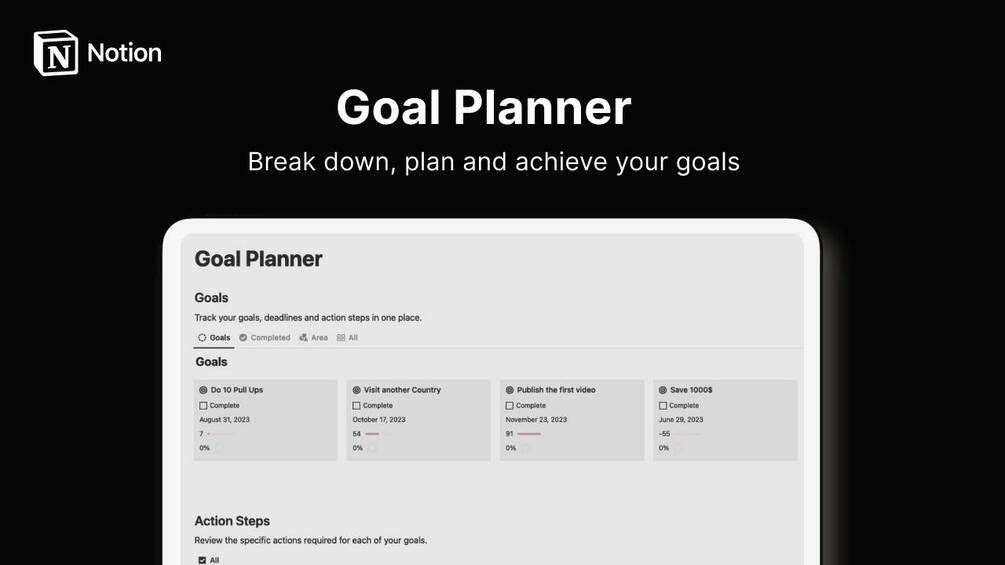Open the Save 1000$ goal title
Screen dimensions: 1005x565
pos(691,389)
